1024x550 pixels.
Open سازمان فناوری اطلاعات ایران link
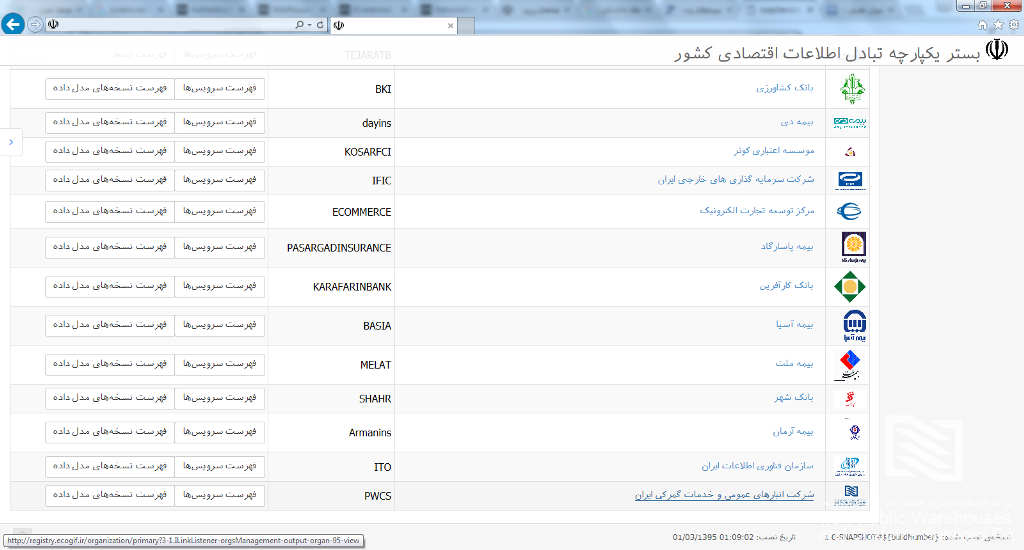coord(758,466)
